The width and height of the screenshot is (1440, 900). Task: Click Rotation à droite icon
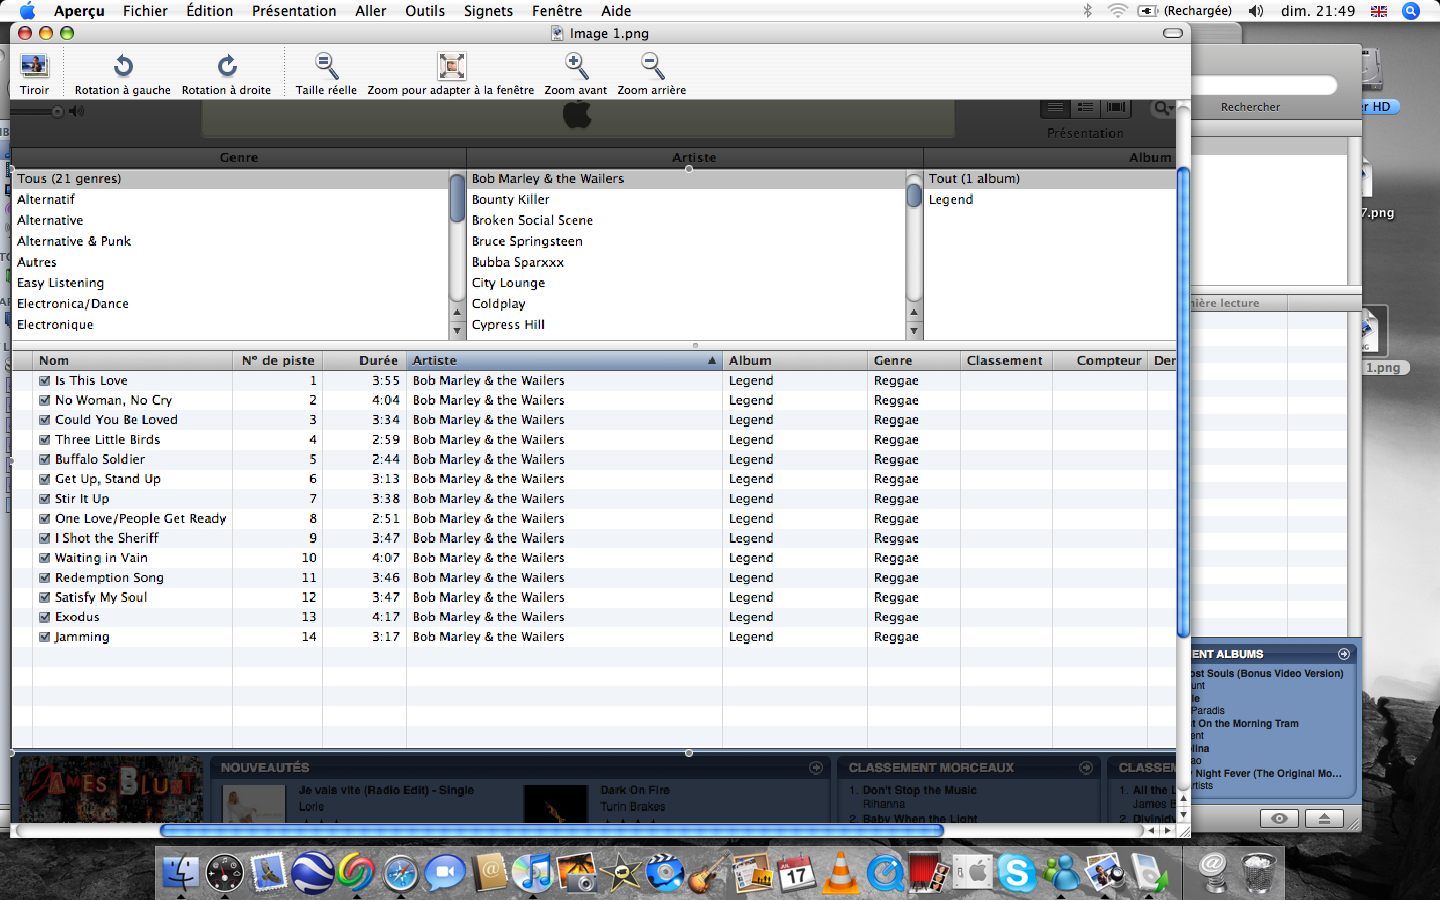coord(227,66)
